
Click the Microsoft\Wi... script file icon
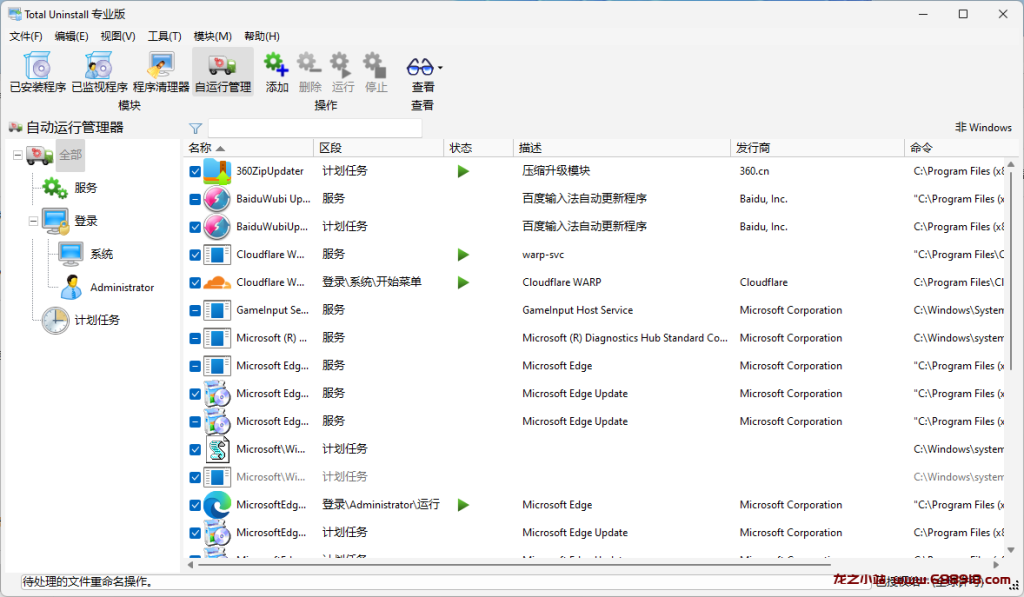(x=217, y=449)
